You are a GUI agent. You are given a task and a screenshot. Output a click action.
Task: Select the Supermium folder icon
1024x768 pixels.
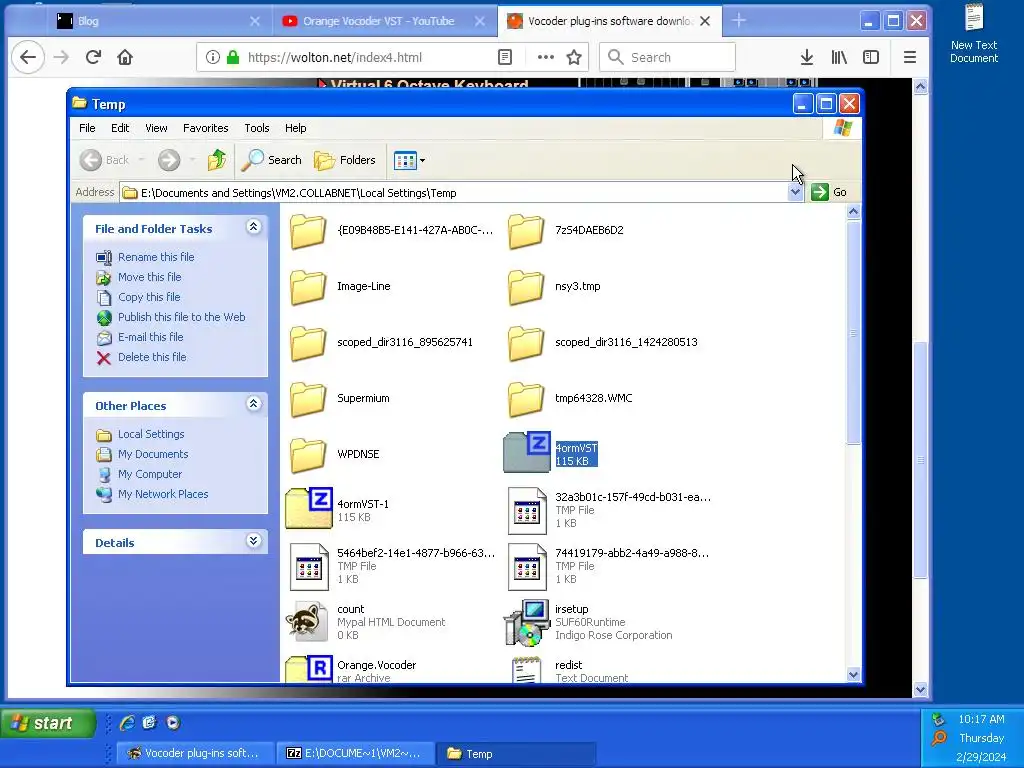pyautogui.click(x=308, y=399)
